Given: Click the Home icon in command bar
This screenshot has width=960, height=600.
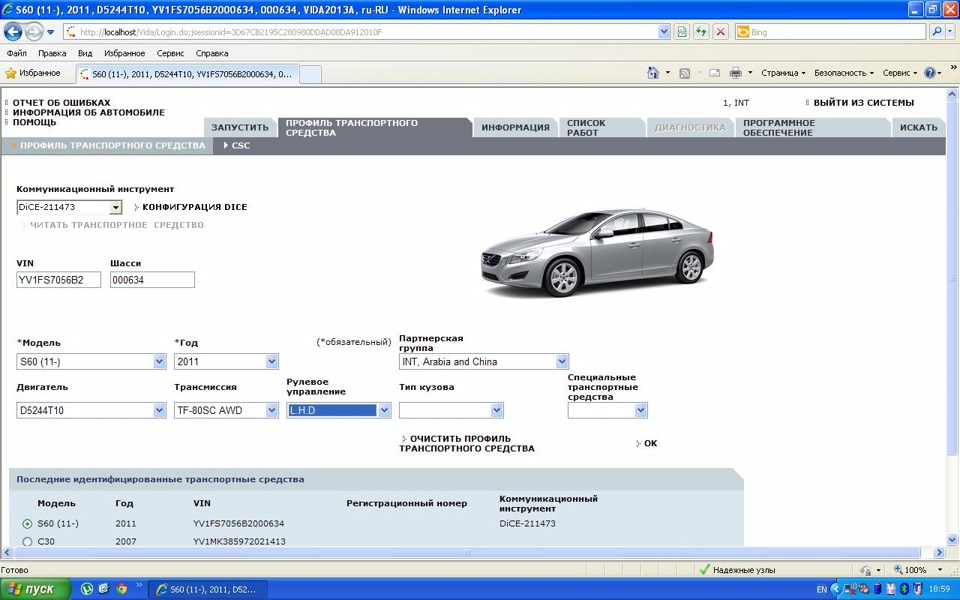Looking at the screenshot, I should tap(653, 73).
